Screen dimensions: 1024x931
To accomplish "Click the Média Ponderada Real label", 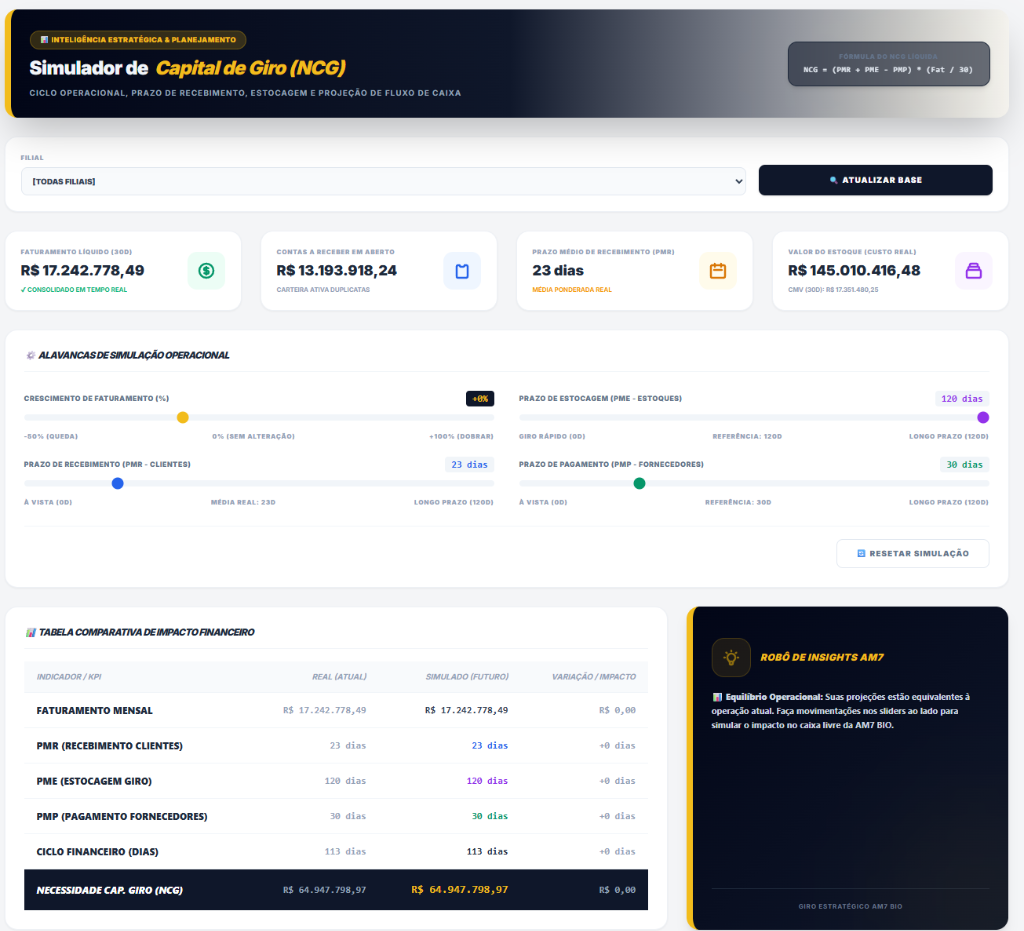I will pyautogui.click(x=572, y=290).
